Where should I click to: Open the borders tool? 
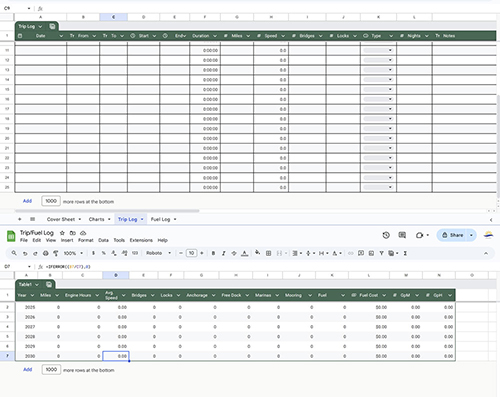[268, 253]
